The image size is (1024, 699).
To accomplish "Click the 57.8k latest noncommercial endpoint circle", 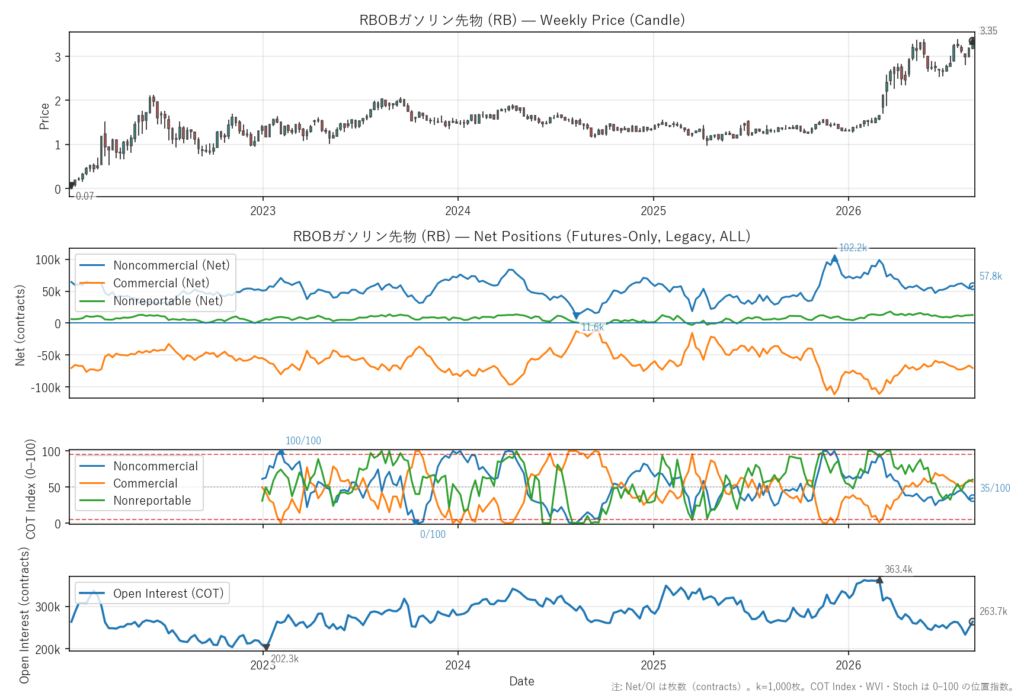I will click(x=972, y=286).
